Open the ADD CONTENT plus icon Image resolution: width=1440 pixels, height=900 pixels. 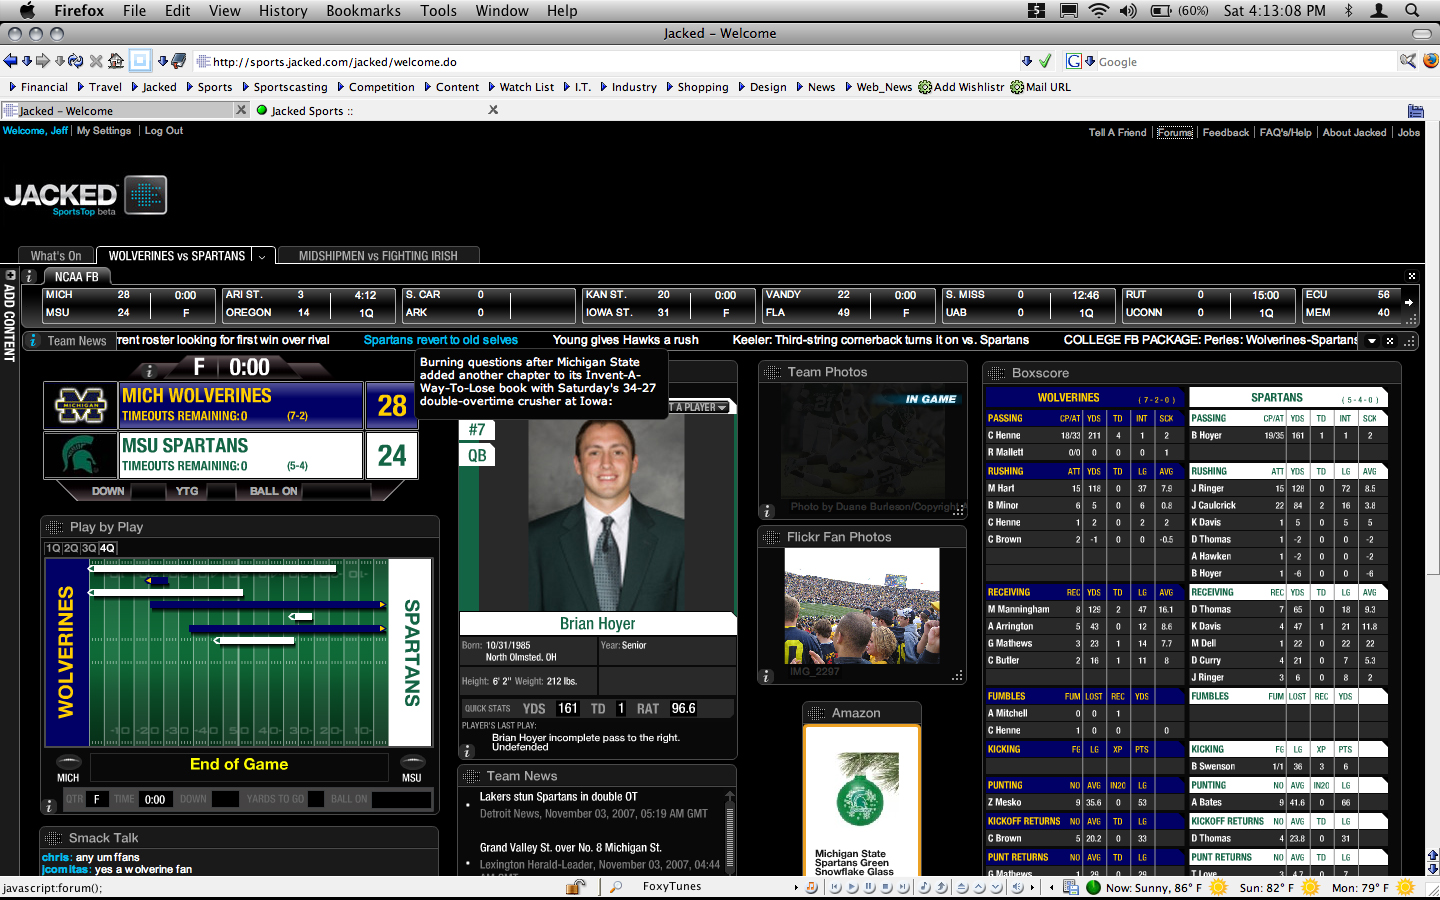coord(9,275)
